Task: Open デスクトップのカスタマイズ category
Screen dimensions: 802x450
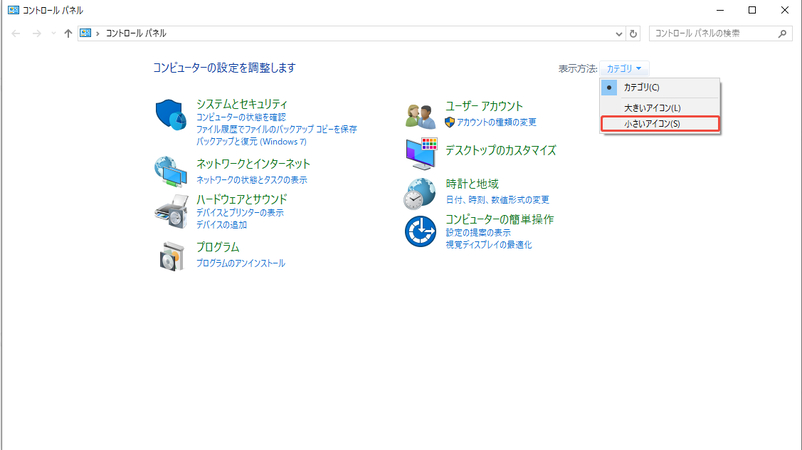Action: click(x=501, y=150)
